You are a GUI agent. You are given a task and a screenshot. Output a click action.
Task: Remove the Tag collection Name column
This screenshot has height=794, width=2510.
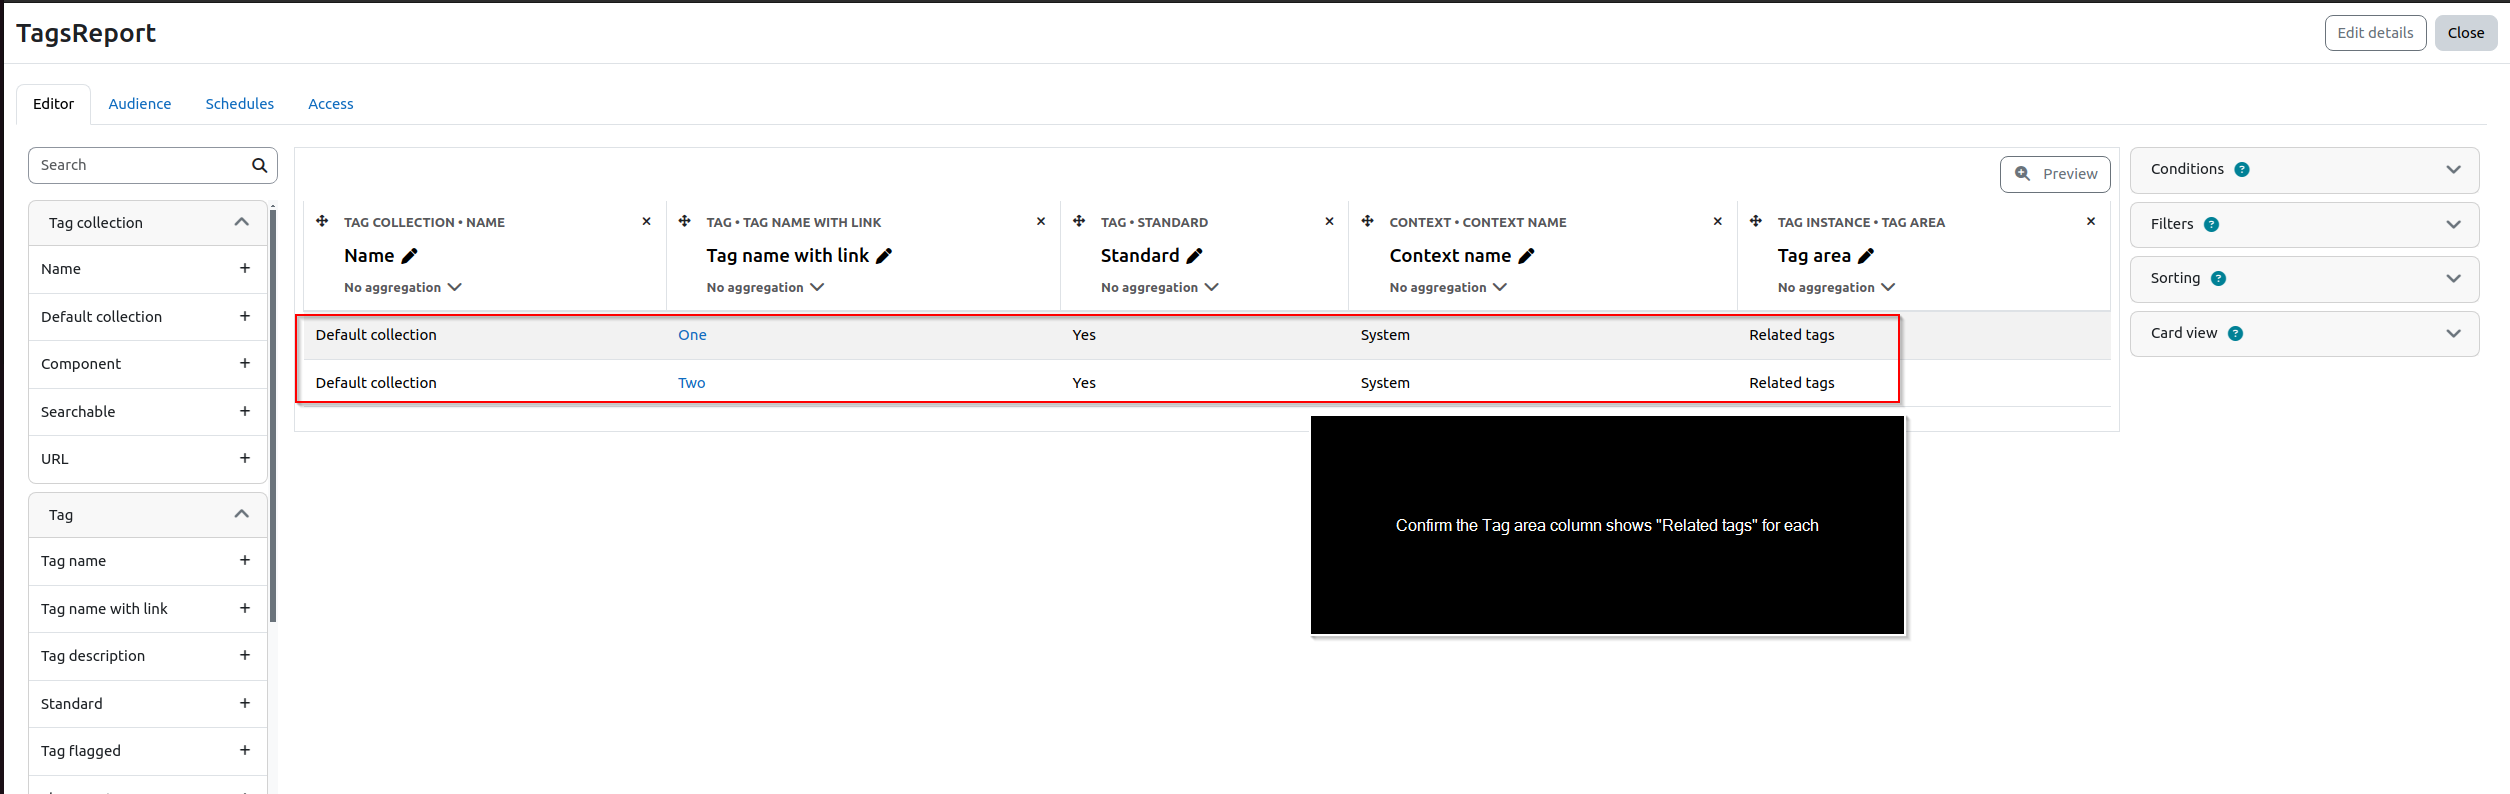[646, 222]
